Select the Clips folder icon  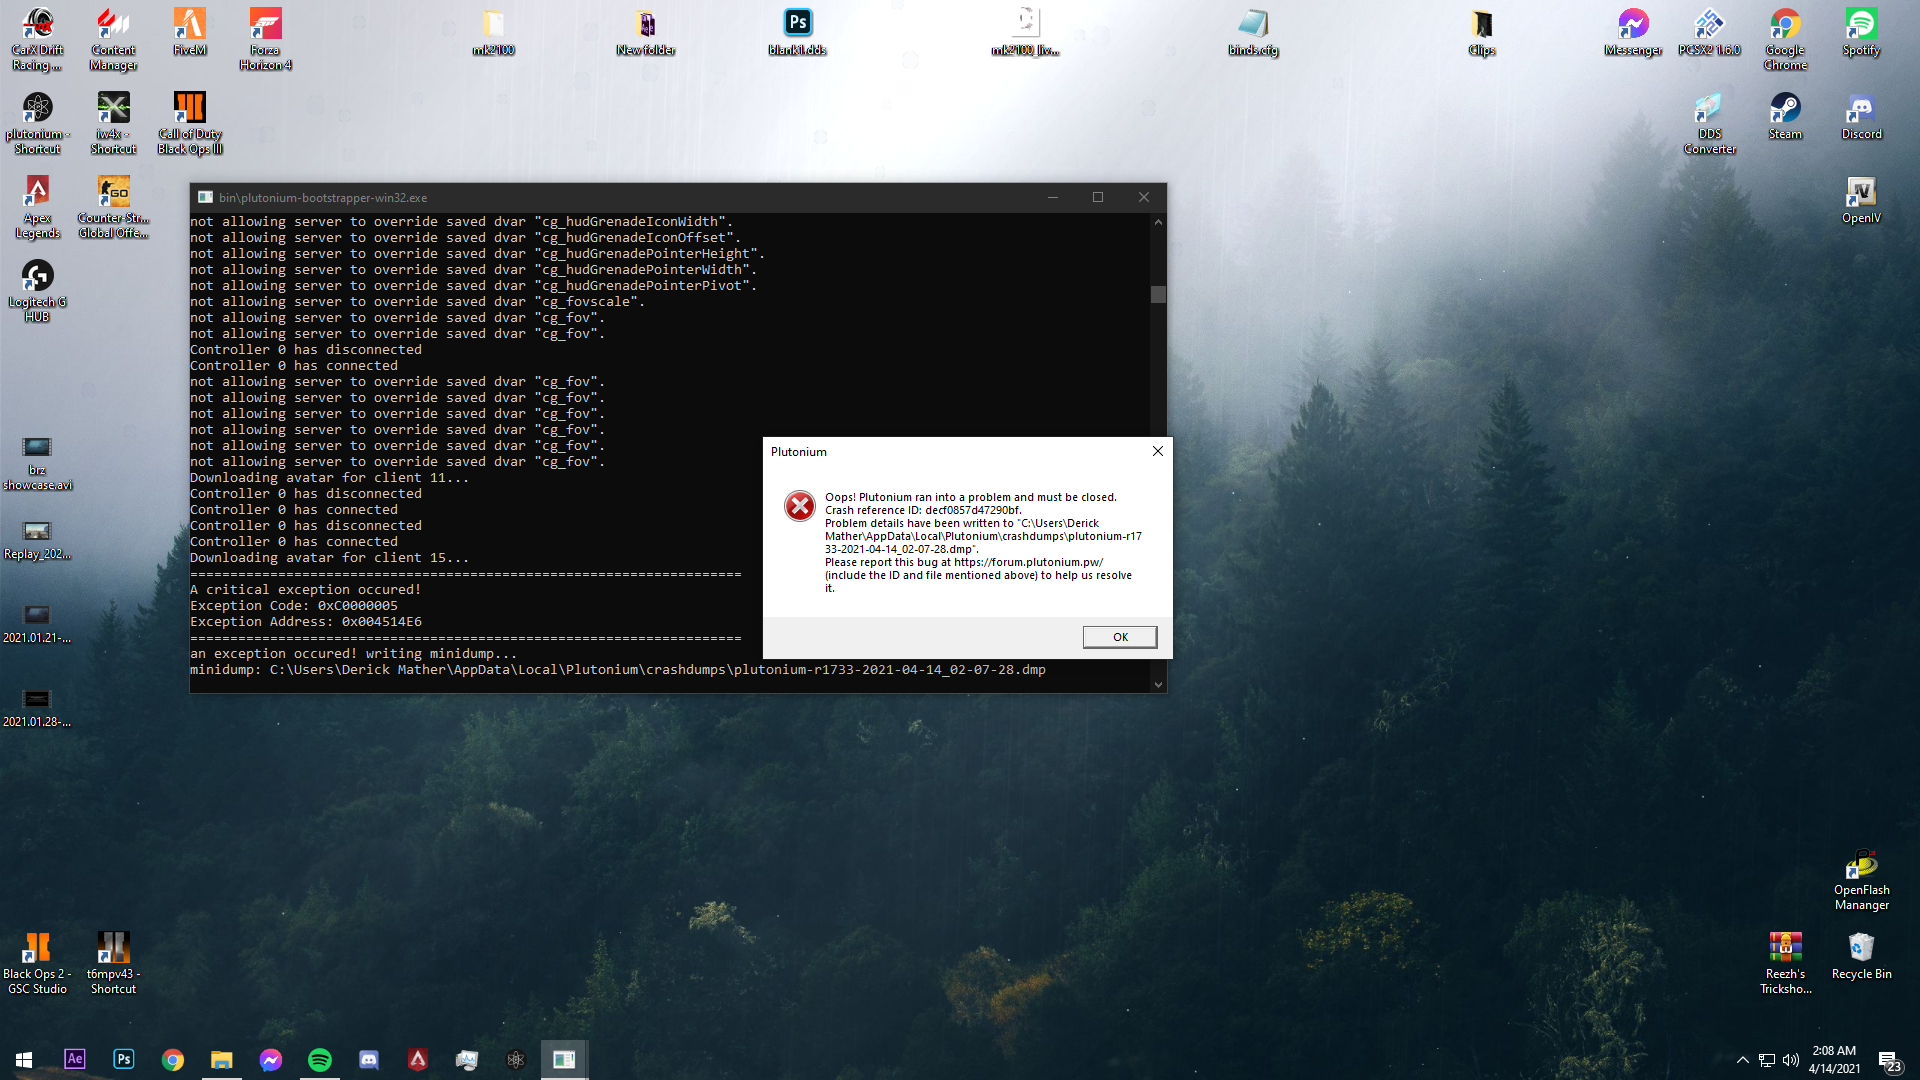pos(1482,33)
